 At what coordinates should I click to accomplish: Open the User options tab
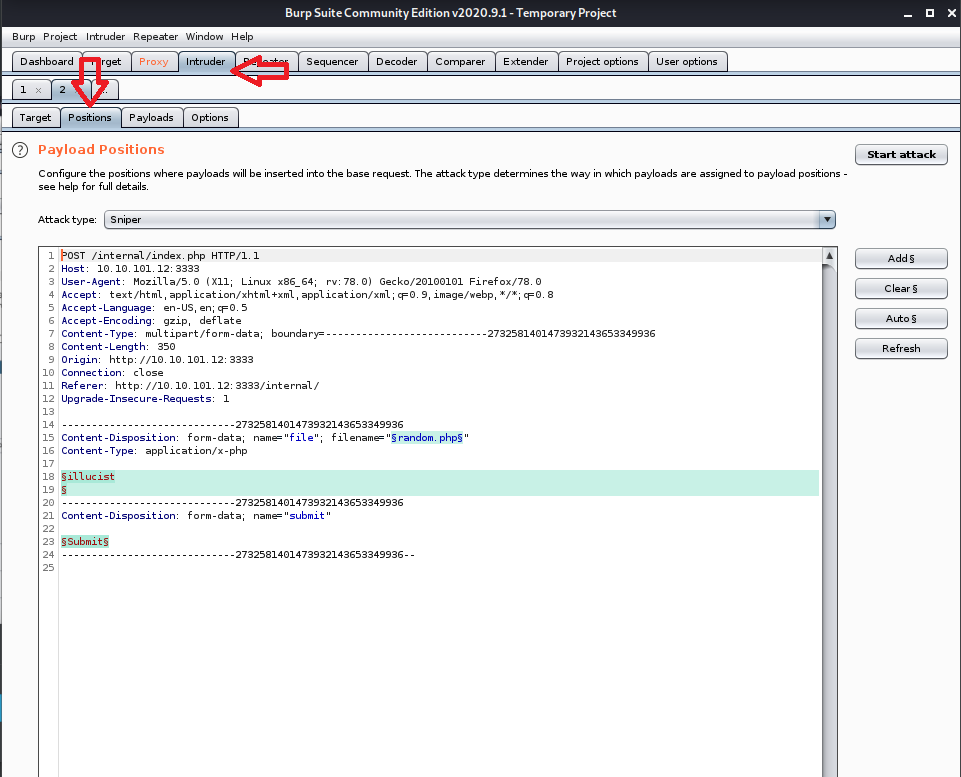(x=687, y=61)
